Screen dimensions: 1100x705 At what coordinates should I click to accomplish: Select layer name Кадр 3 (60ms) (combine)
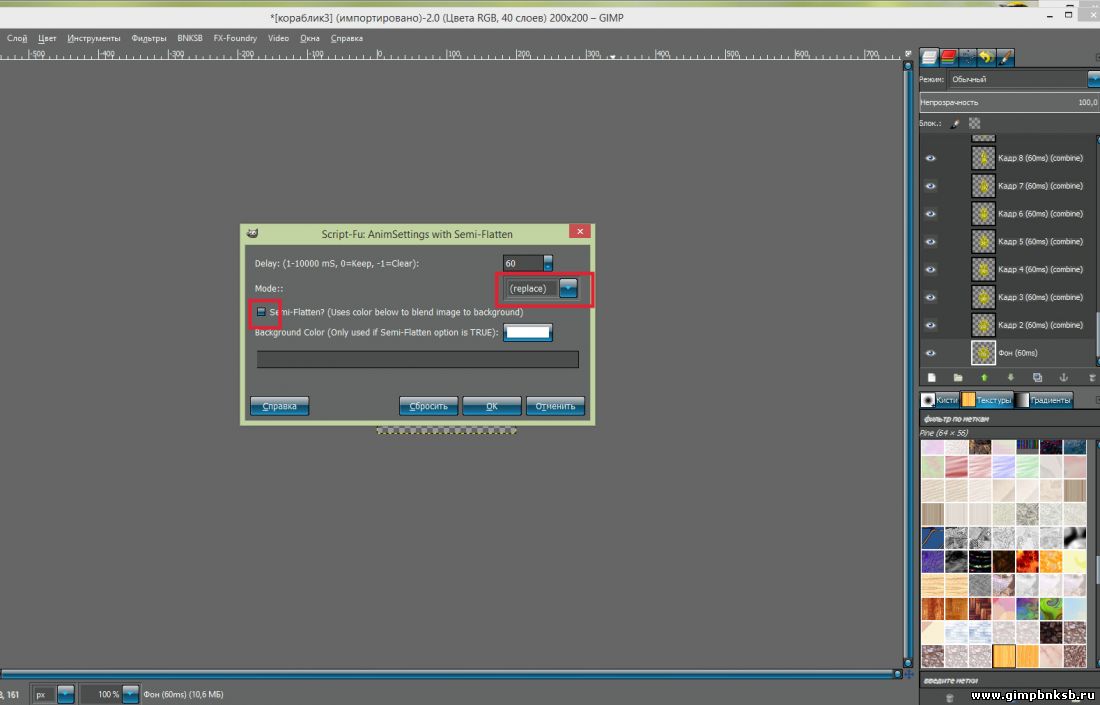click(1040, 297)
